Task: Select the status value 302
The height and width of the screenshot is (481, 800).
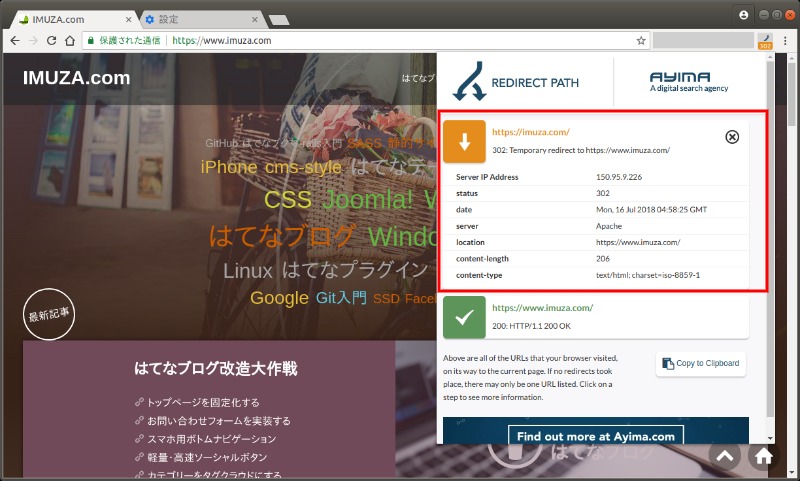Action: (603, 193)
